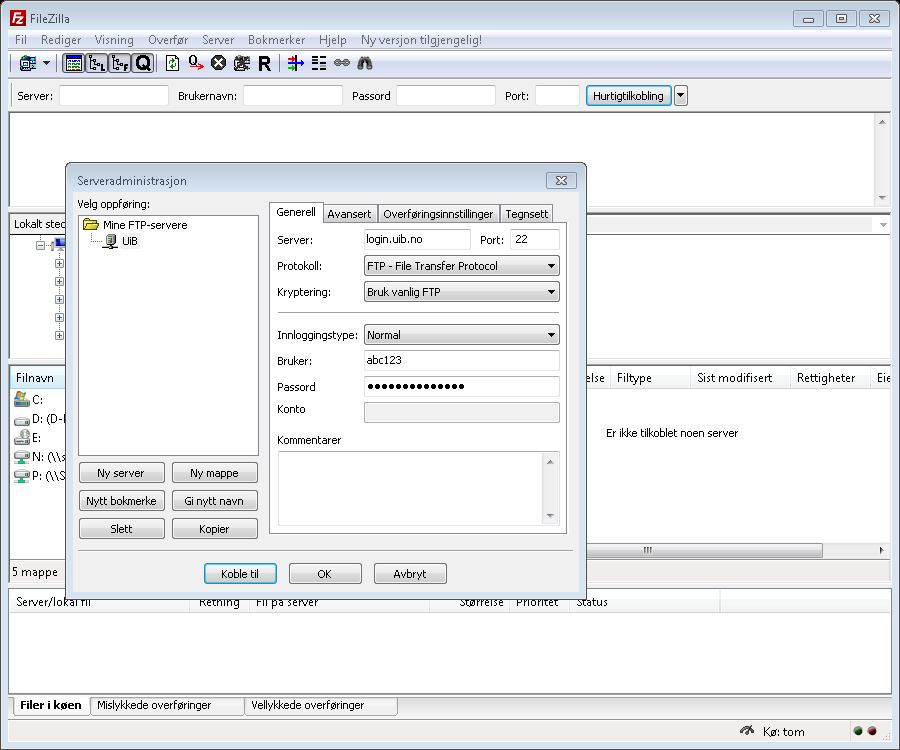The image size is (900, 750).
Task: Click the reconnect R icon
Action: 264,63
